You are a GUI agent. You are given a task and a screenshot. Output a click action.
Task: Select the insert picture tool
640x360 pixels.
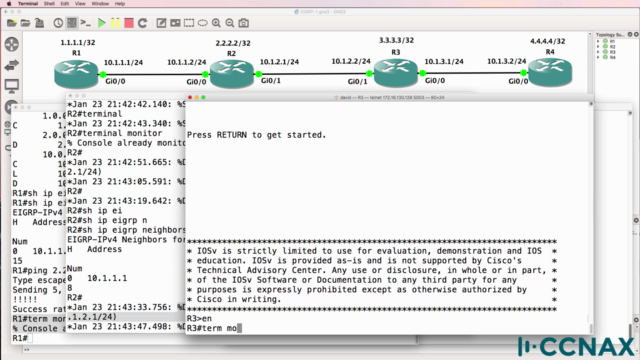click(x=175, y=23)
